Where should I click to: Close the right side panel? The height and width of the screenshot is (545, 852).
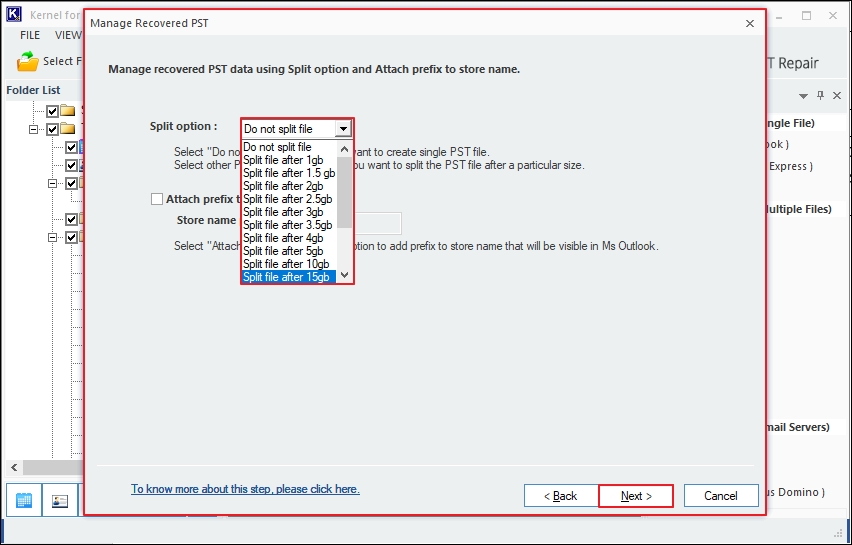point(837,96)
